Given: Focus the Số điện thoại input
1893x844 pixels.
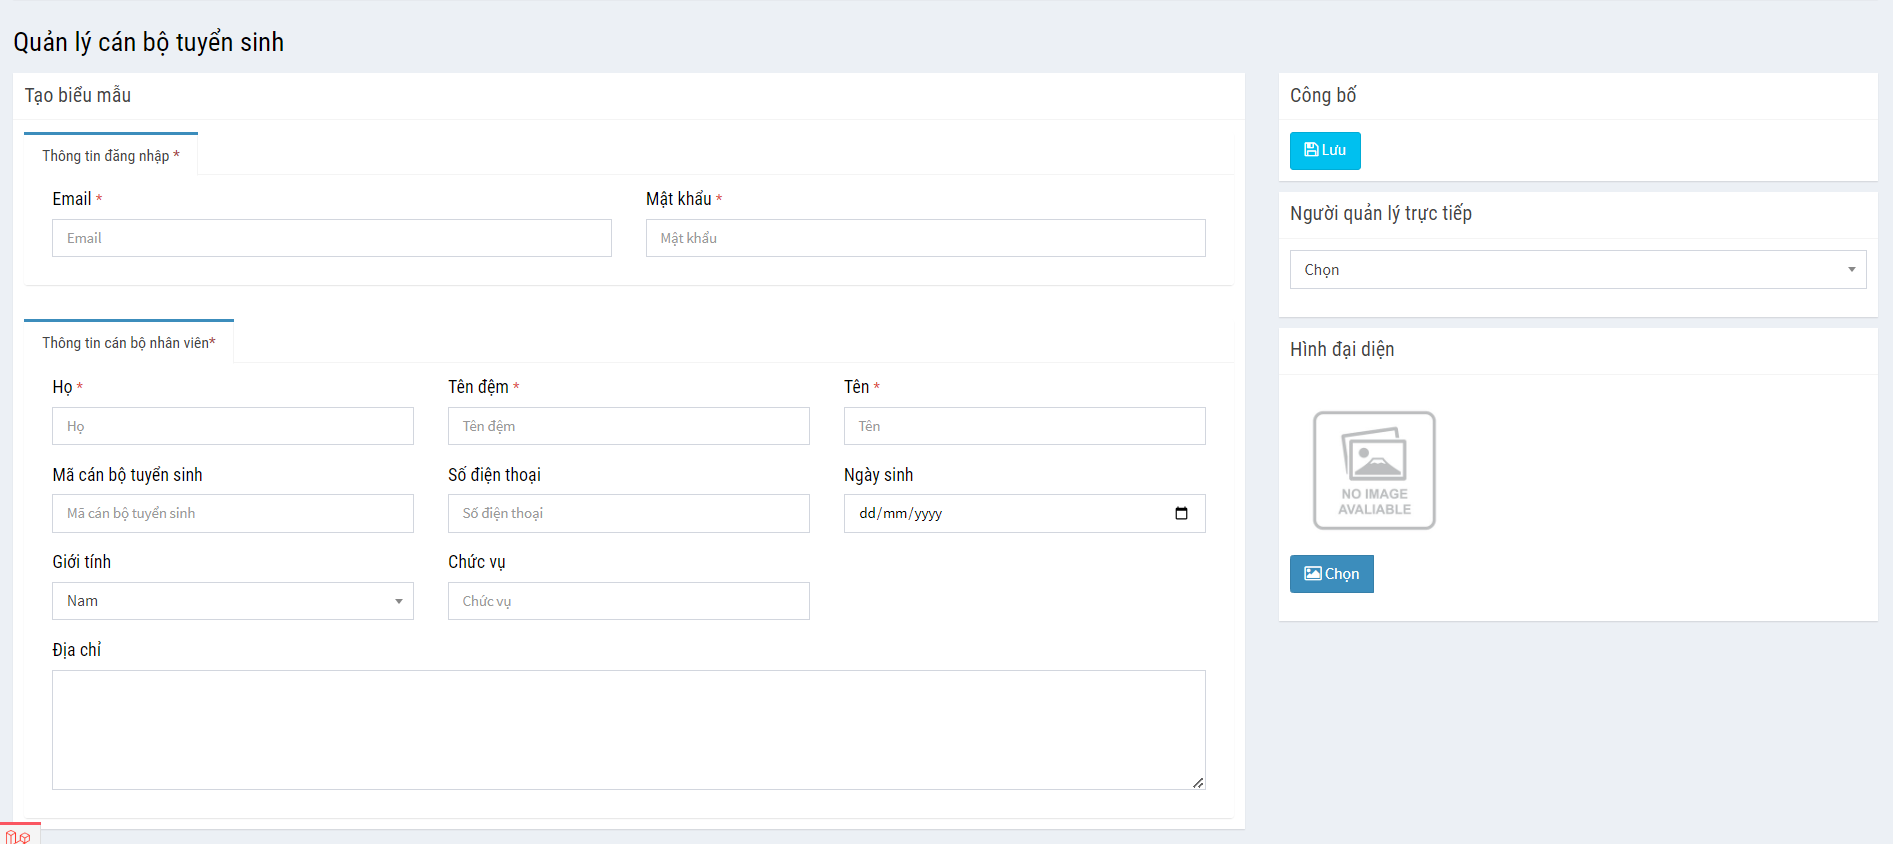Looking at the screenshot, I should [x=628, y=514].
